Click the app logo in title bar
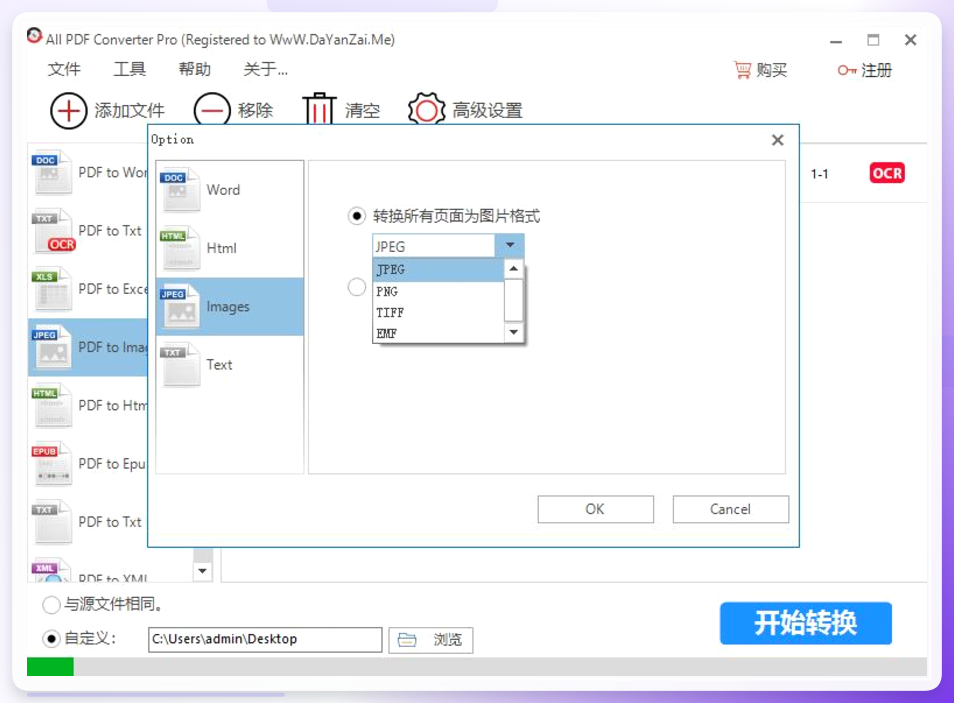Viewport: 954px width, 703px height. coord(35,36)
